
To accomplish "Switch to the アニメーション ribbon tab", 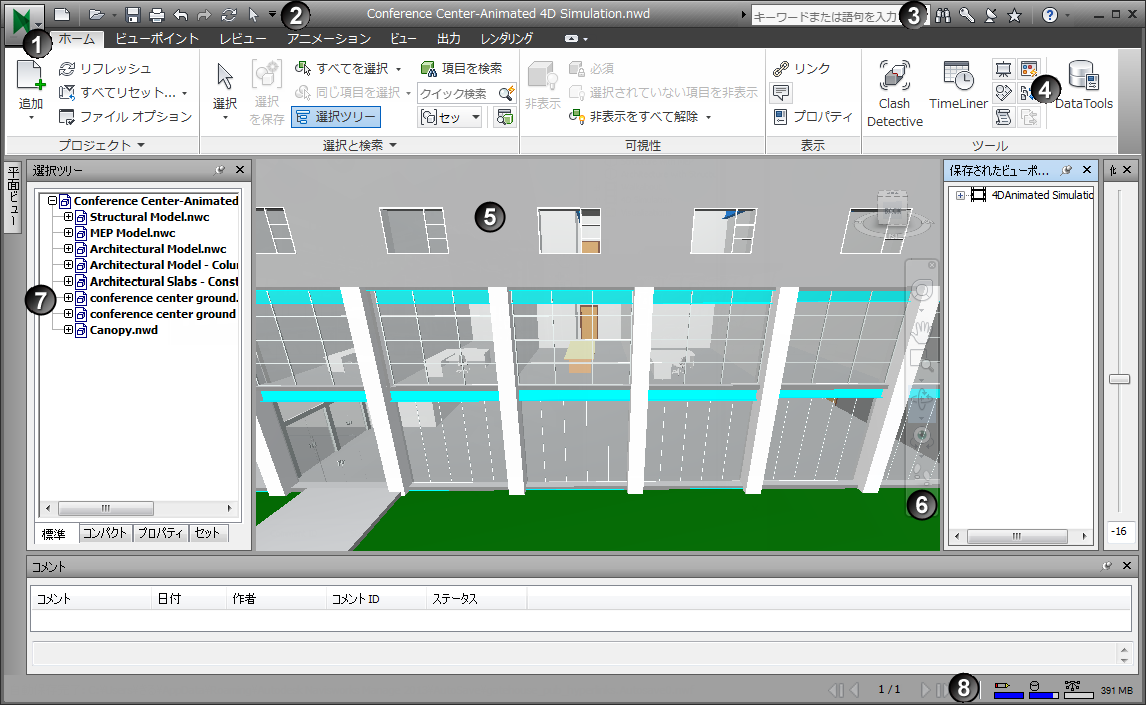I will pyautogui.click(x=329, y=38).
